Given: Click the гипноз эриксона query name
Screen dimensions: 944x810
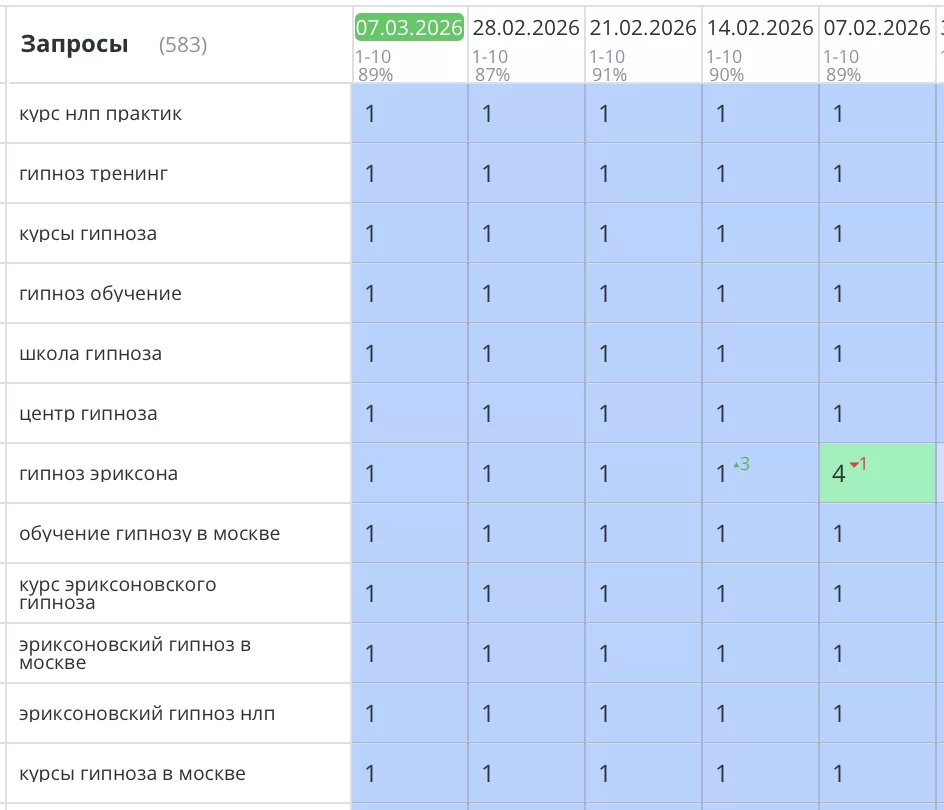Looking at the screenshot, I should (98, 474).
